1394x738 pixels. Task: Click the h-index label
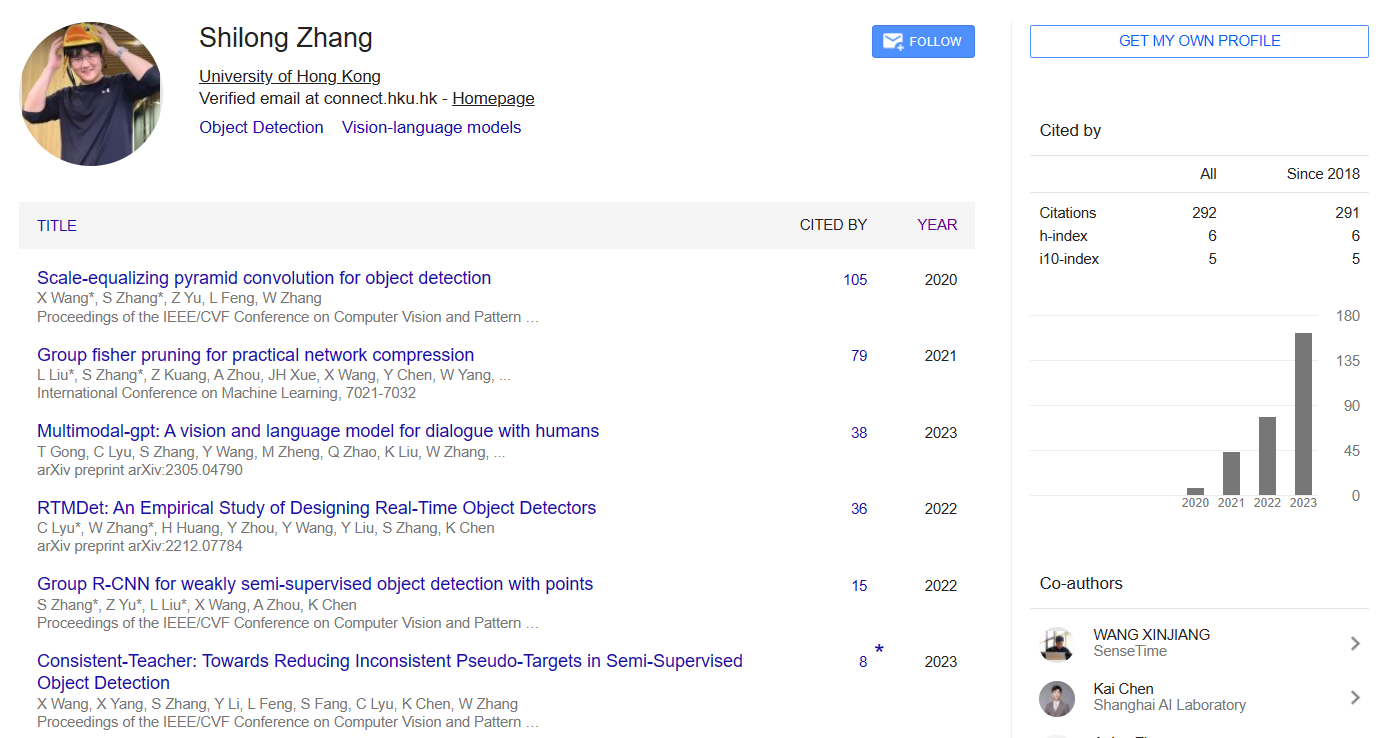click(x=1063, y=236)
